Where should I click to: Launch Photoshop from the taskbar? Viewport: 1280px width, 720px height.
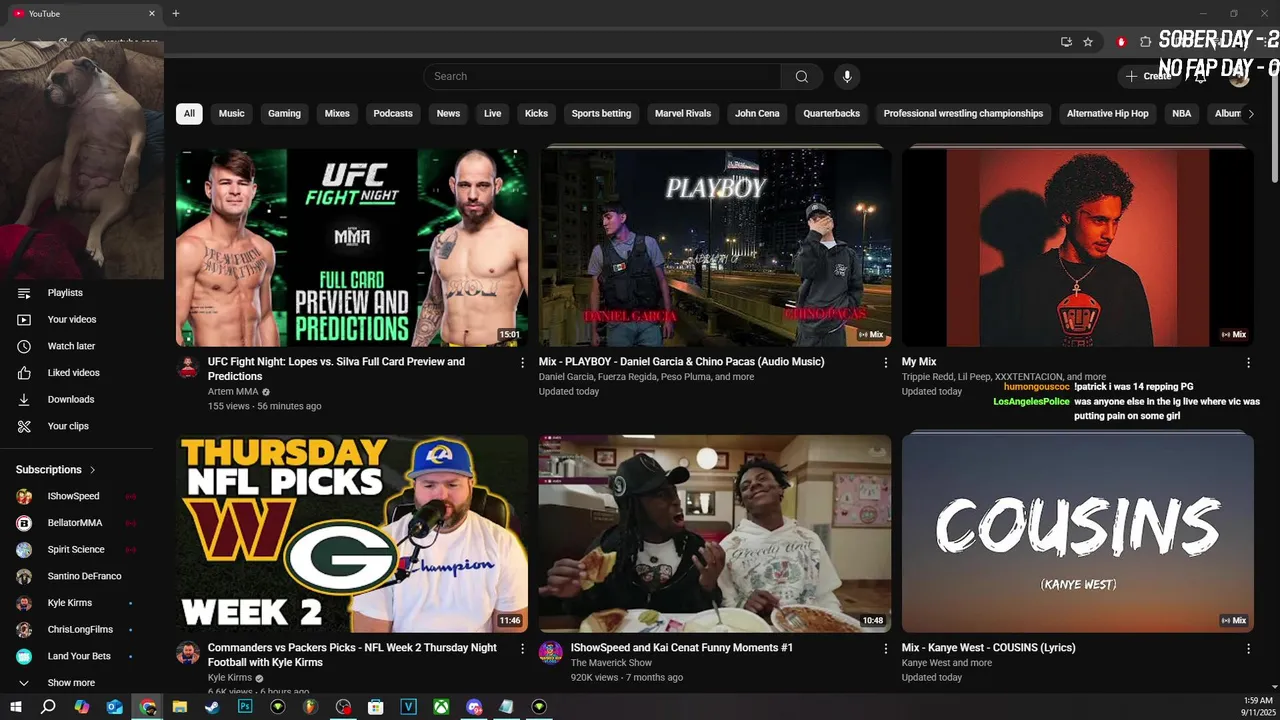coord(245,707)
